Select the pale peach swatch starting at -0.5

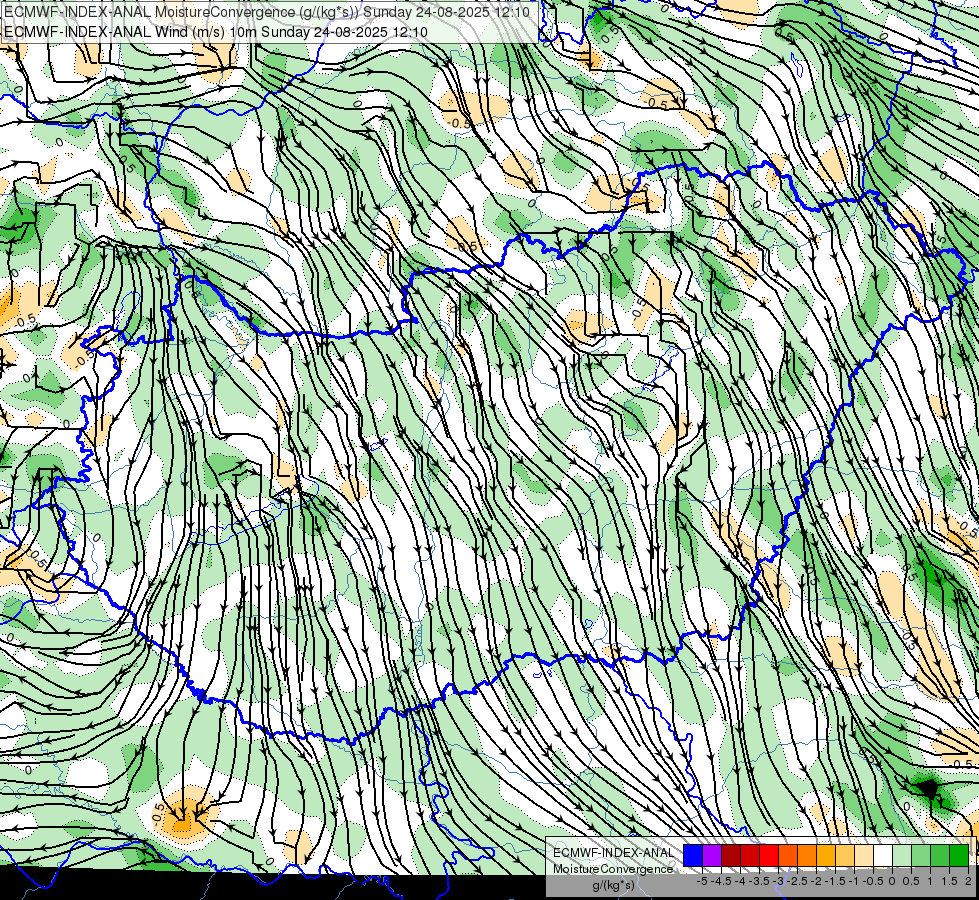point(863,855)
